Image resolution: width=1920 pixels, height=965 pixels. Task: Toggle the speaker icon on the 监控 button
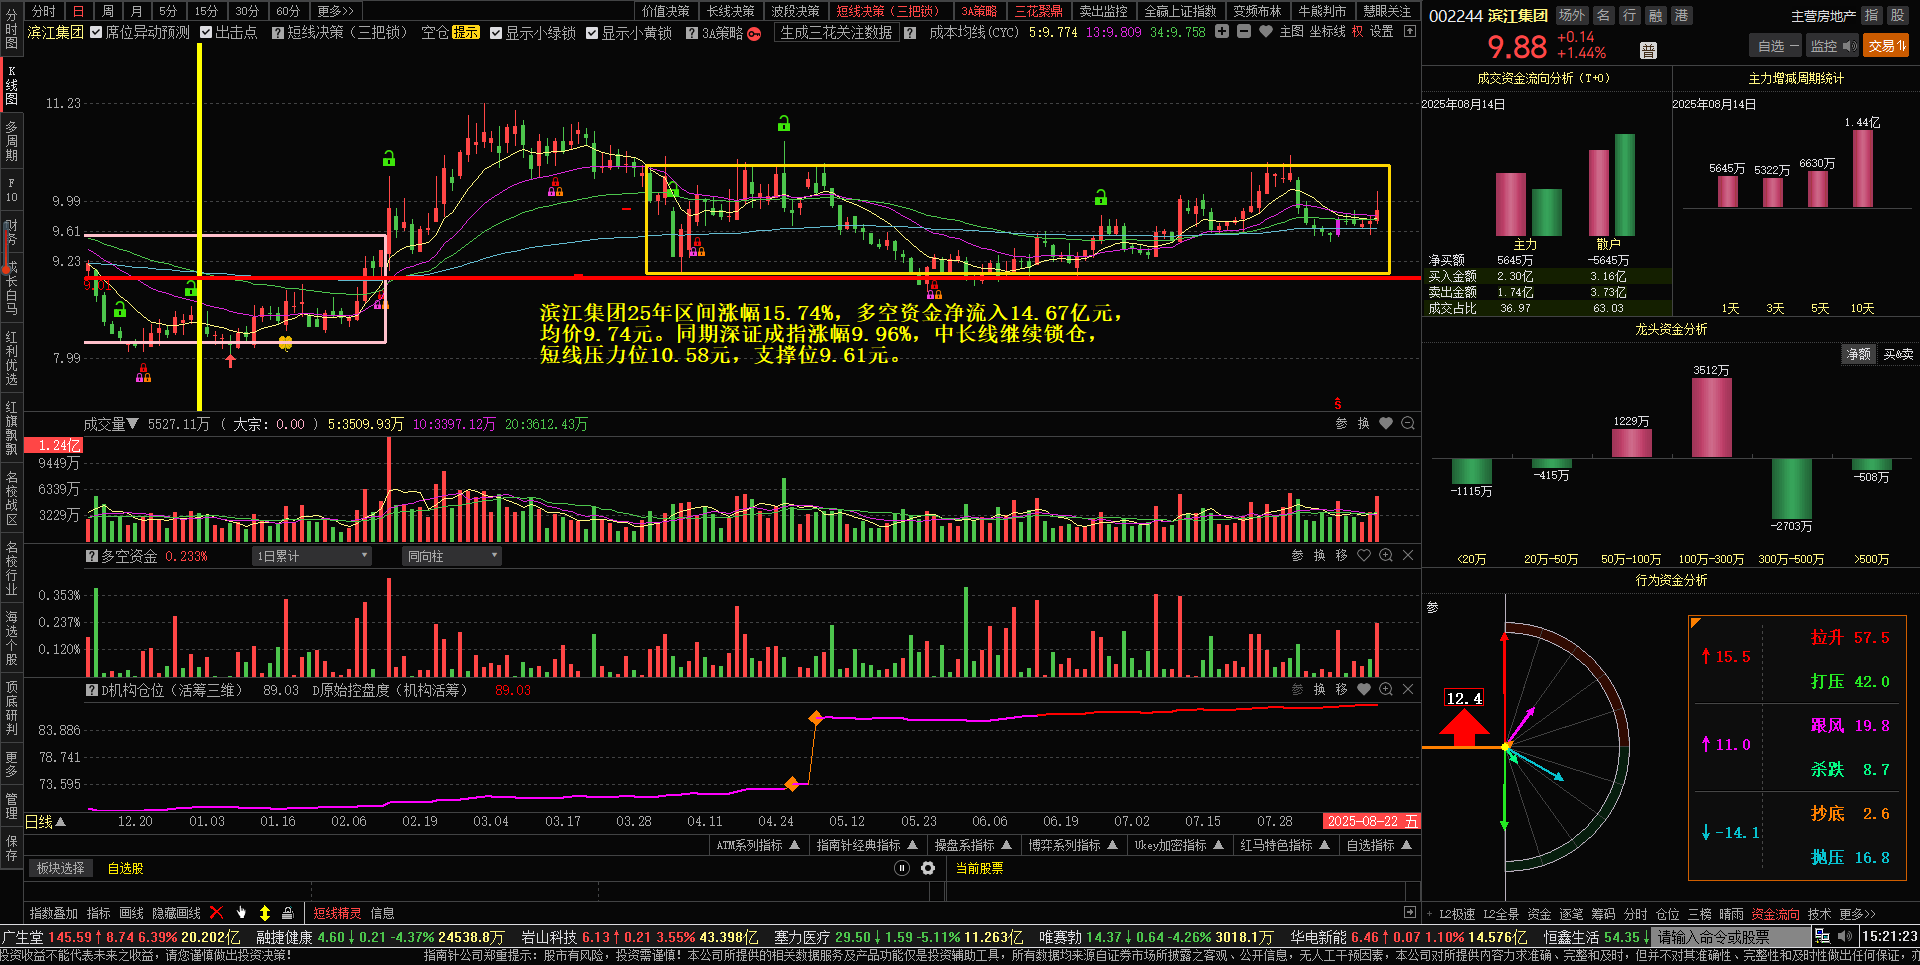(x=1849, y=46)
